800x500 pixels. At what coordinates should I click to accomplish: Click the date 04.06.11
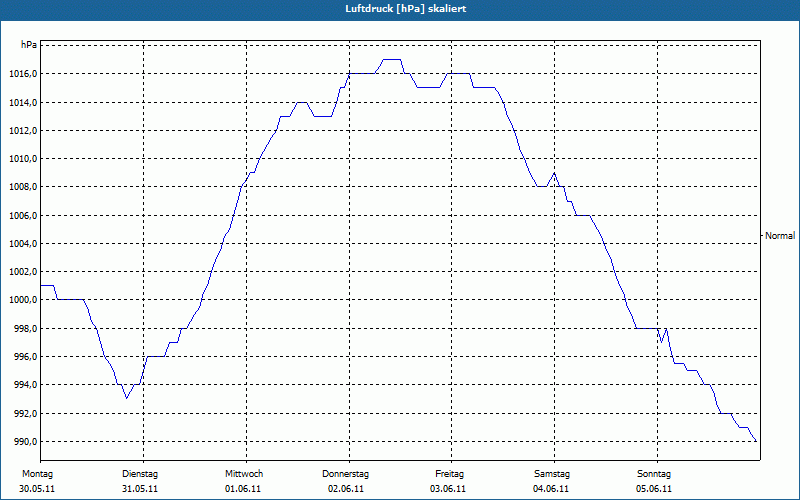[551, 489]
